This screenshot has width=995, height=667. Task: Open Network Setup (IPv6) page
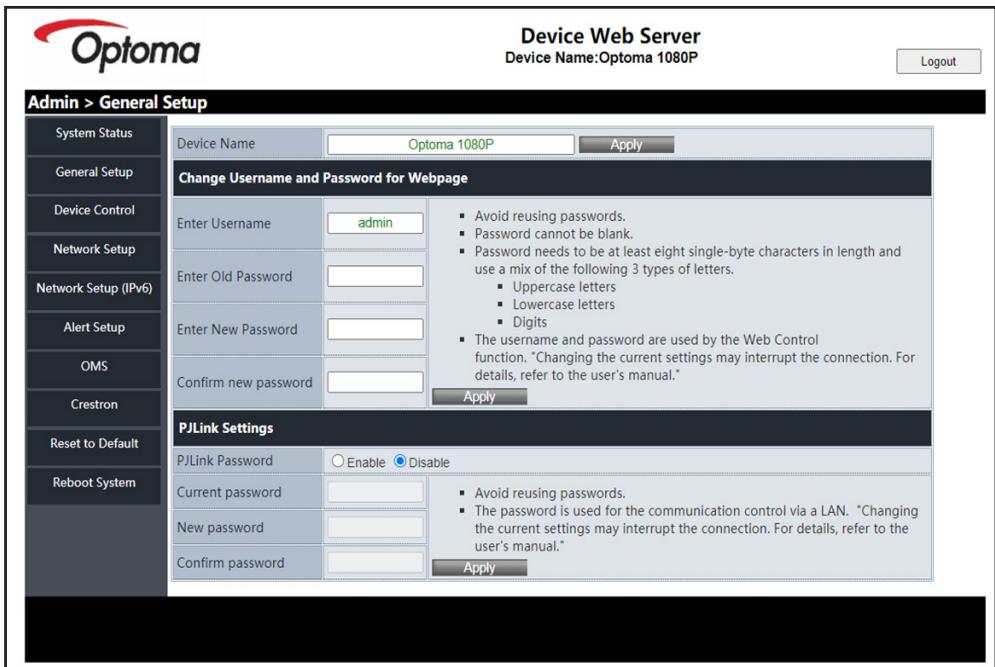pos(94,289)
